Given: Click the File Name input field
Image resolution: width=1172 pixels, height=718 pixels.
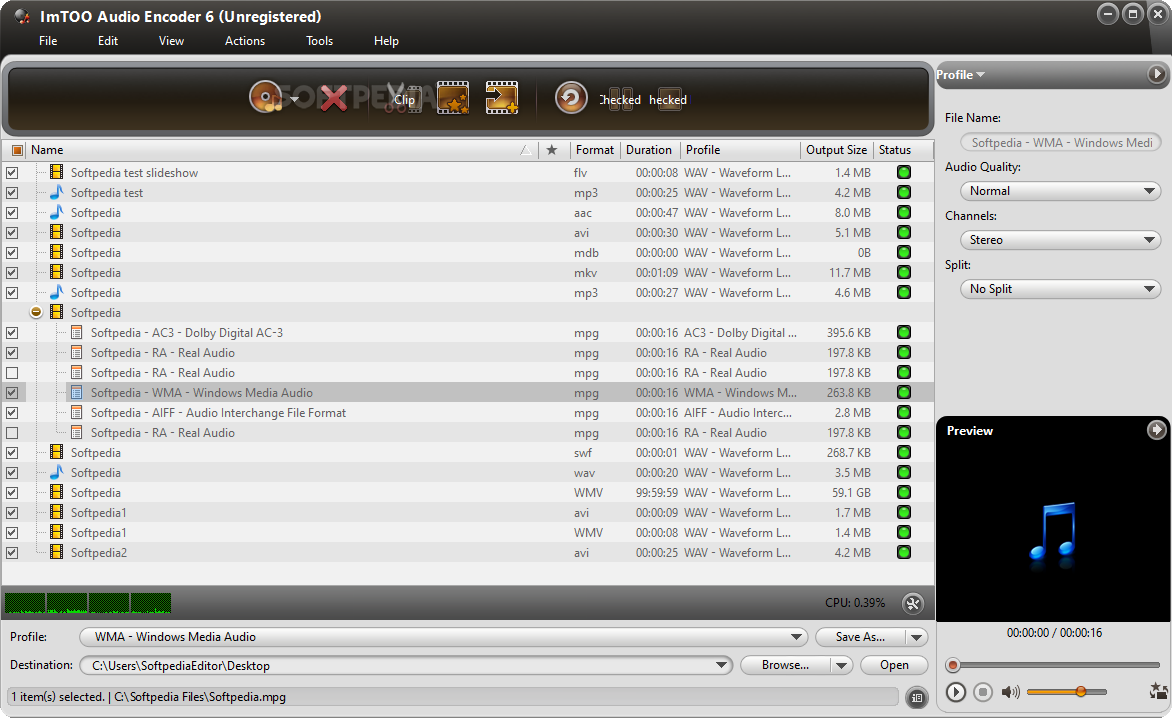Looking at the screenshot, I should coord(1060,142).
